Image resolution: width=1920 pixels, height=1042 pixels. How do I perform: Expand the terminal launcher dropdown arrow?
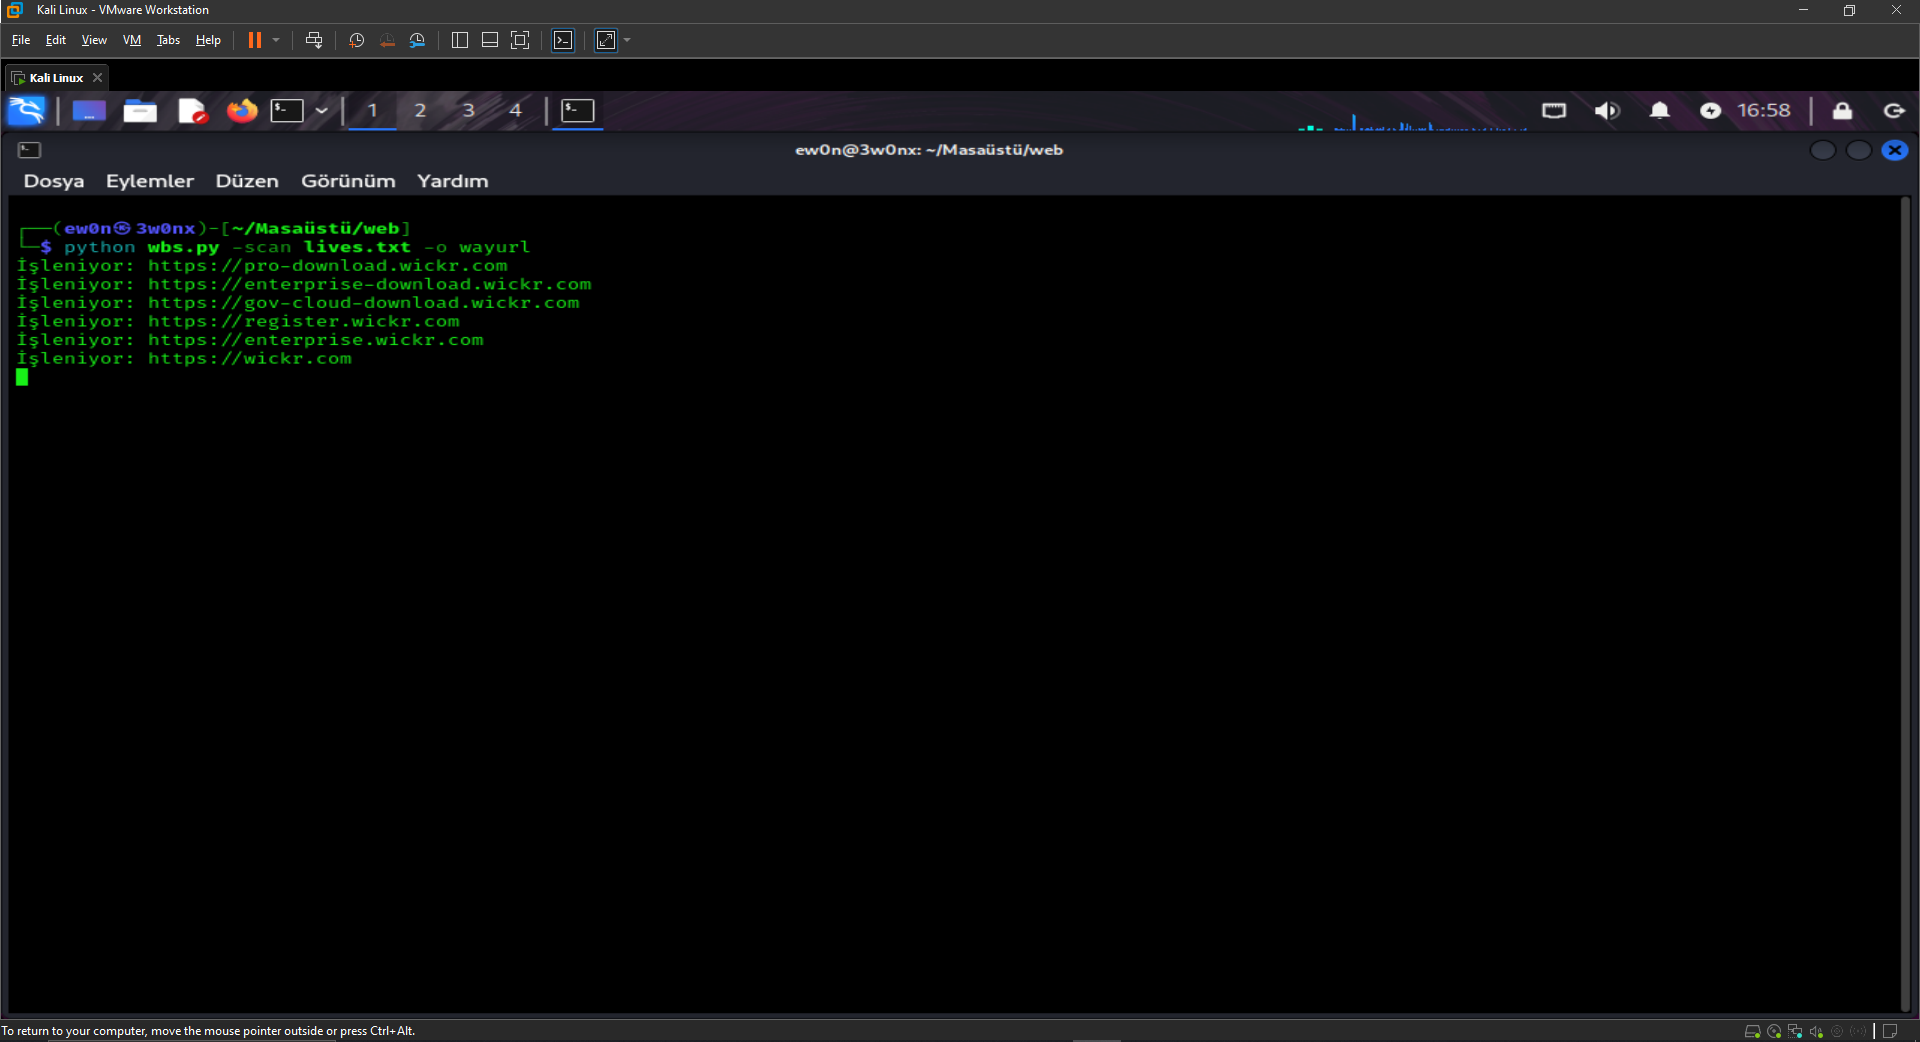[322, 110]
